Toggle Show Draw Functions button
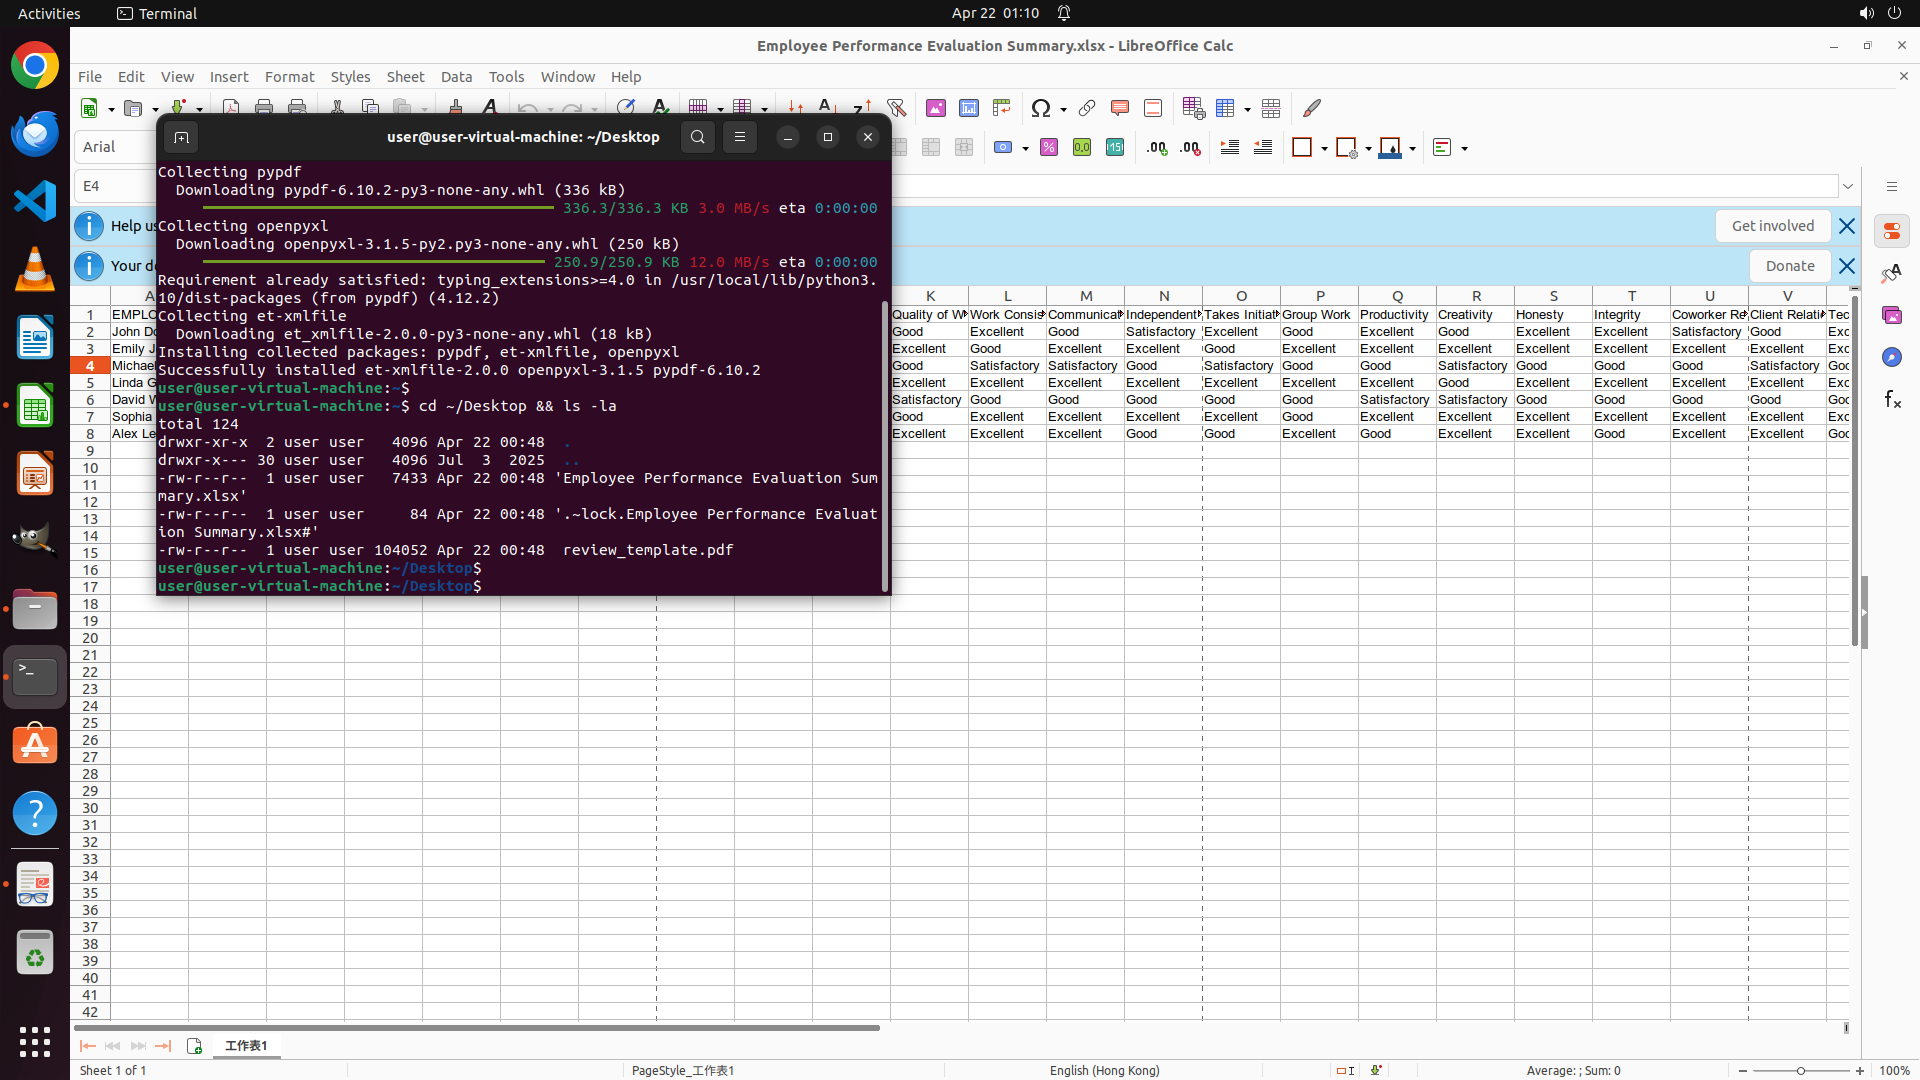Image resolution: width=1920 pixels, height=1080 pixels. pyautogui.click(x=1312, y=108)
